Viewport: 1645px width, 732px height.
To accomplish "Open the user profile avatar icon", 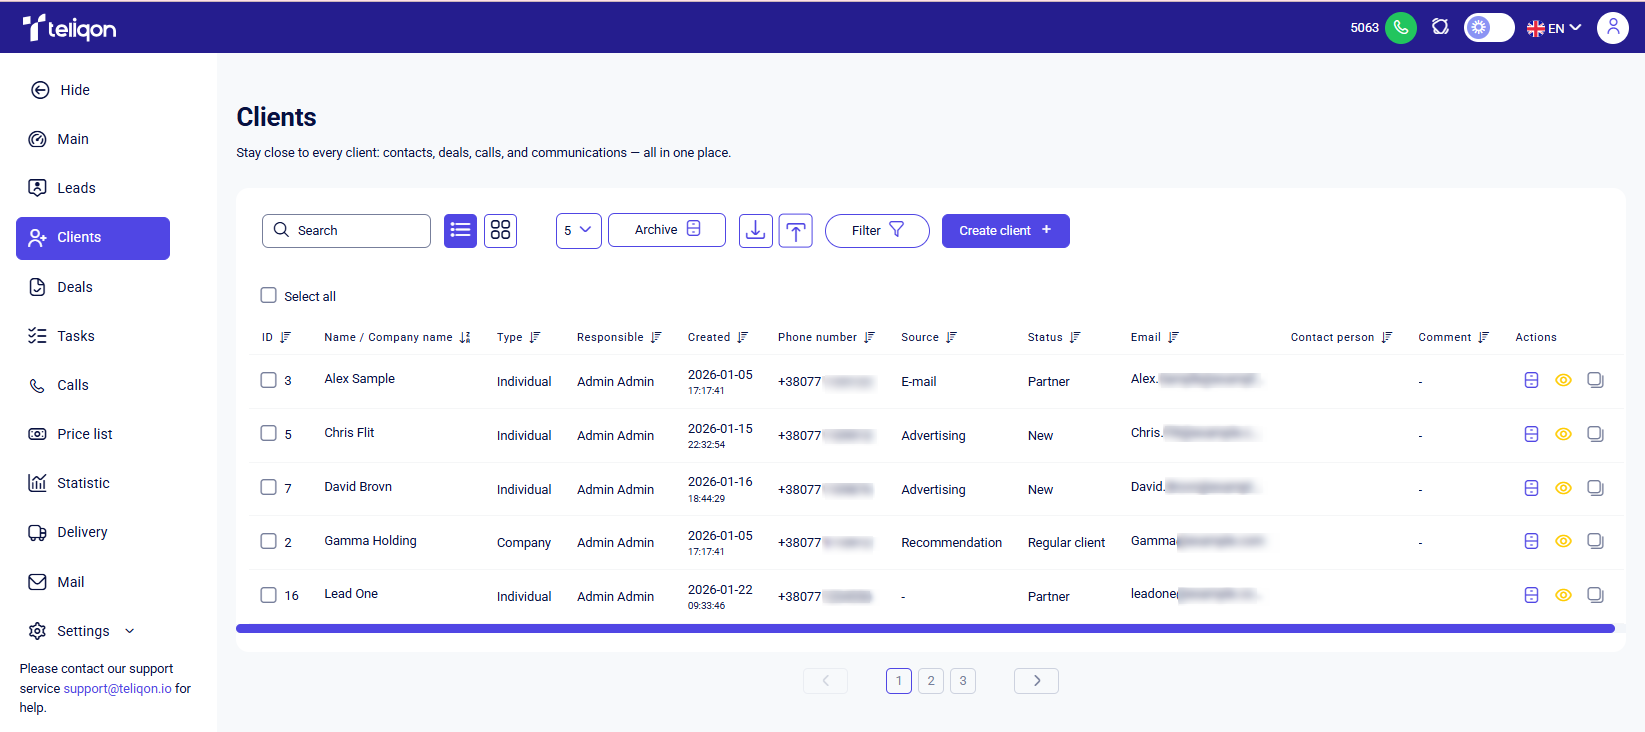I will coord(1612,28).
